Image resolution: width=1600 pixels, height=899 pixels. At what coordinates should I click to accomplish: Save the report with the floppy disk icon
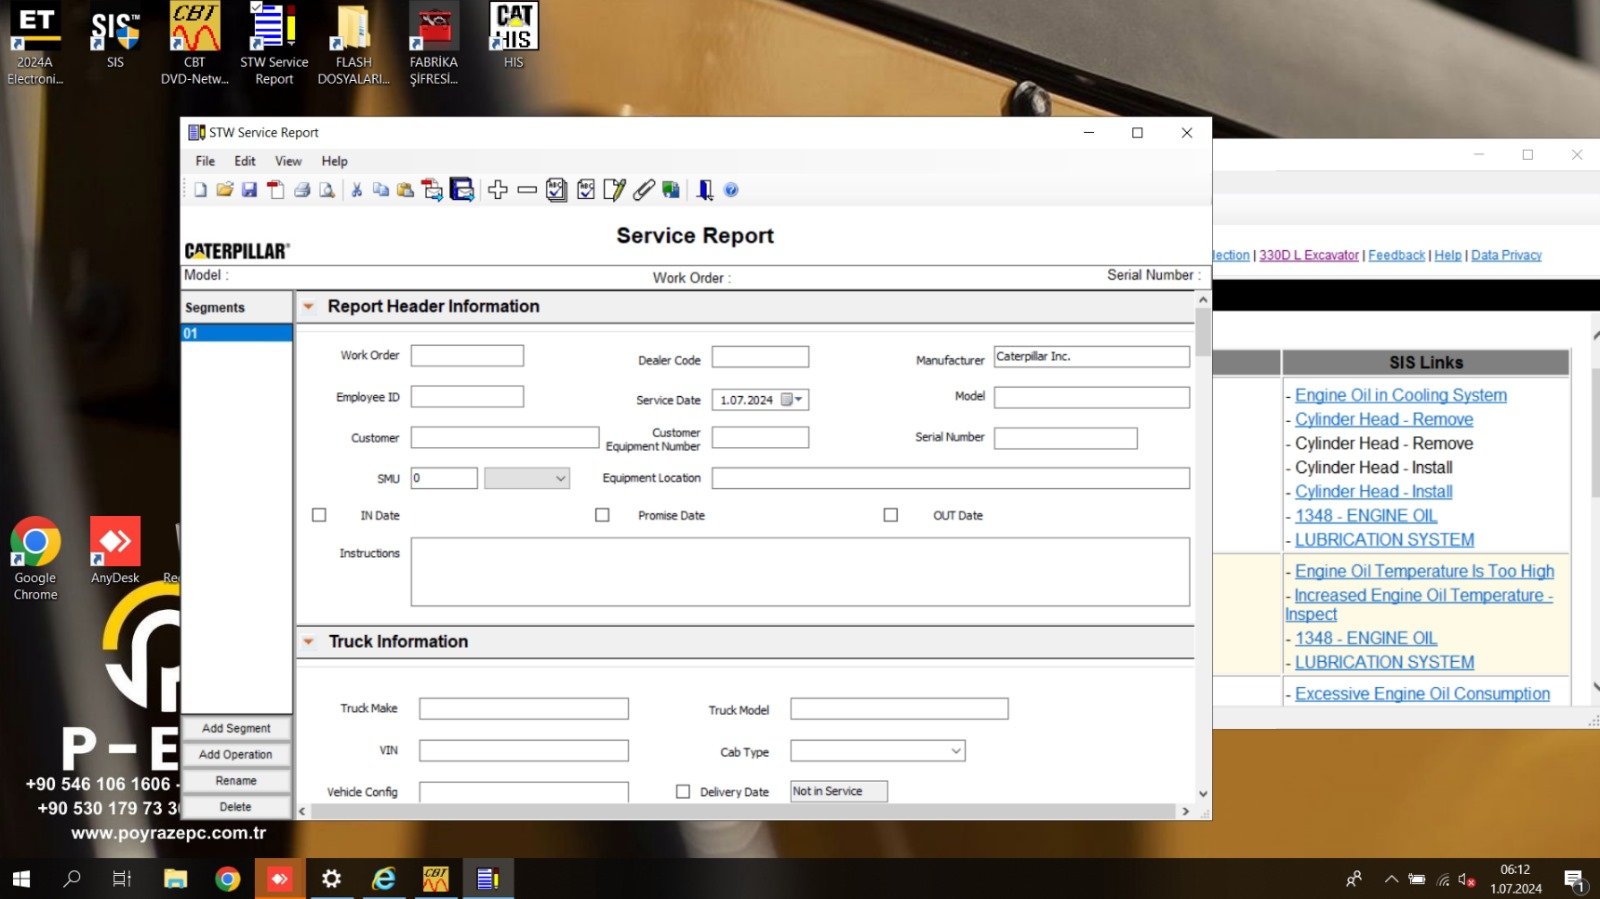coord(250,190)
